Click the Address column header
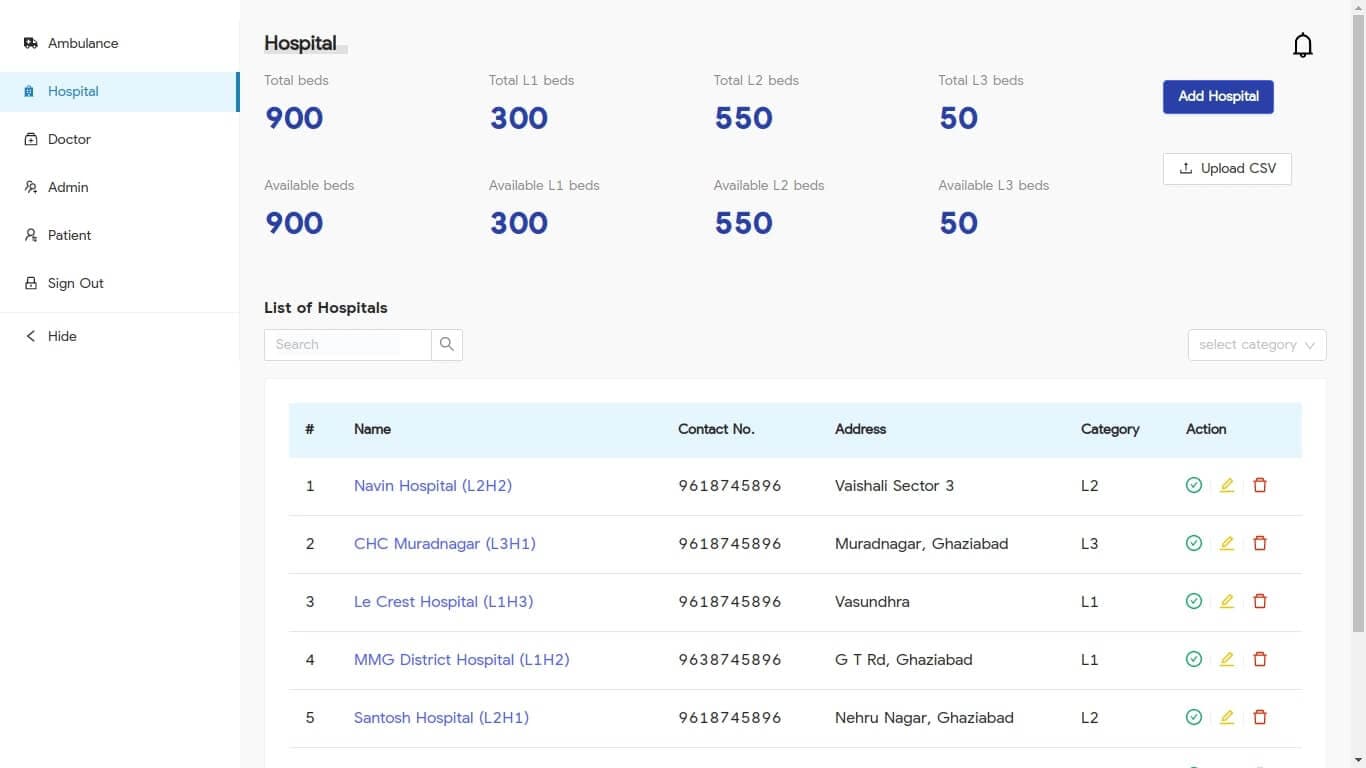1366x768 pixels. point(860,429)
